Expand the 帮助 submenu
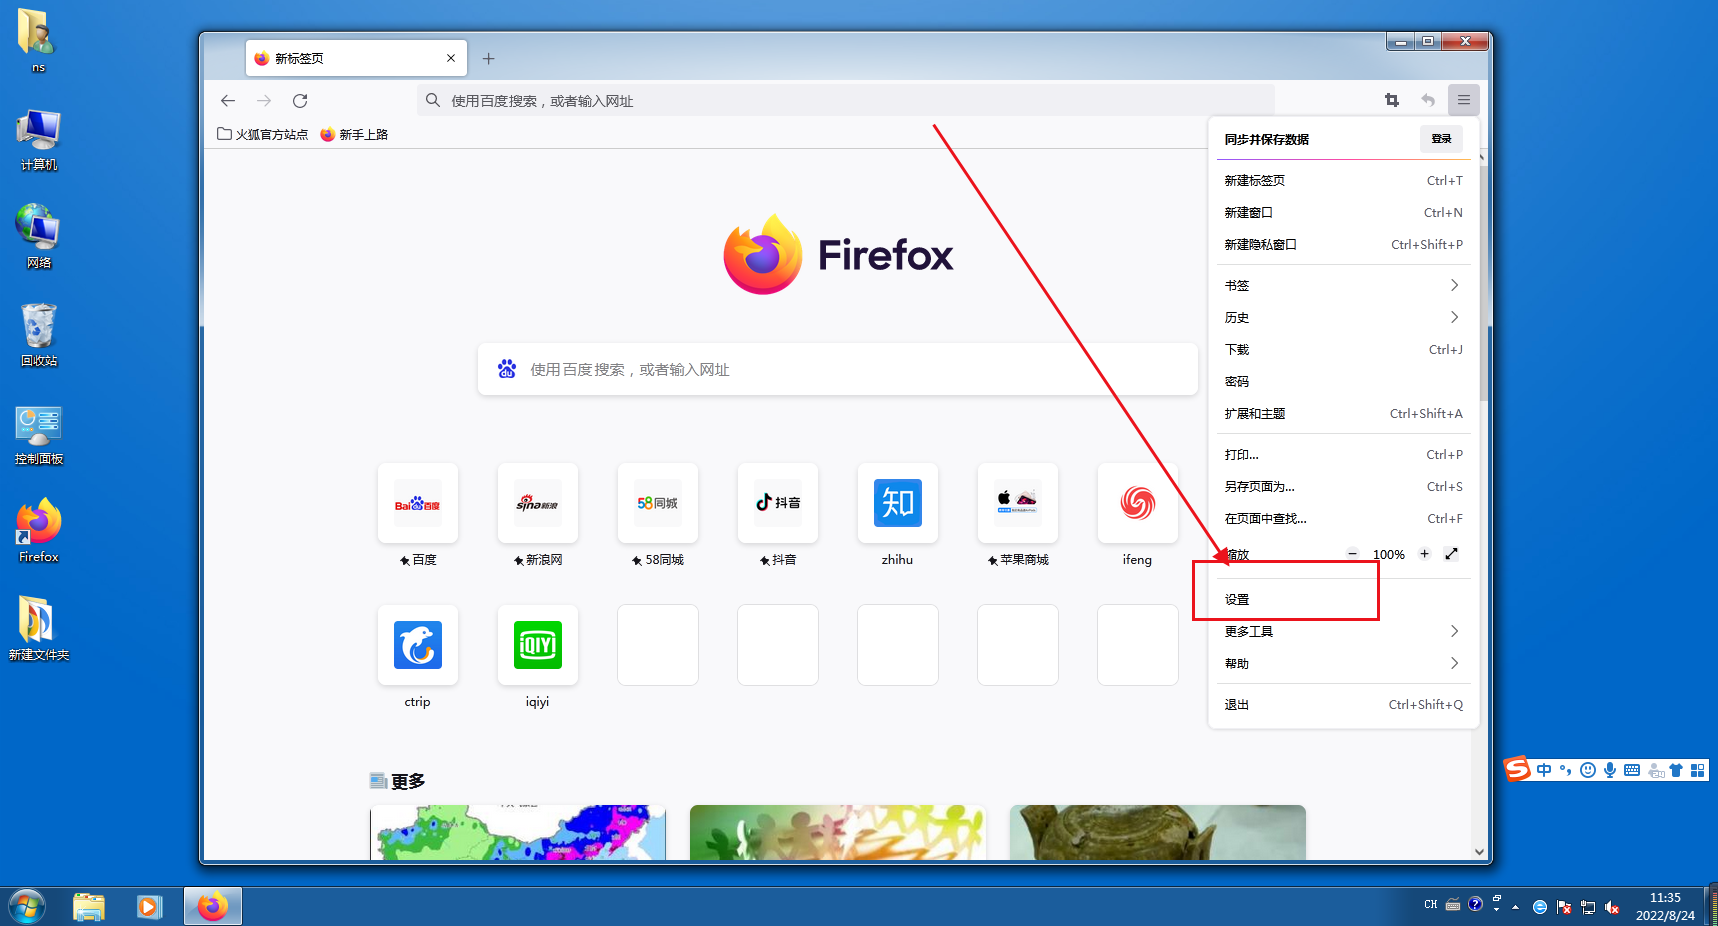The width and height of the screenshot is (1718, 926). [1343, 664]
